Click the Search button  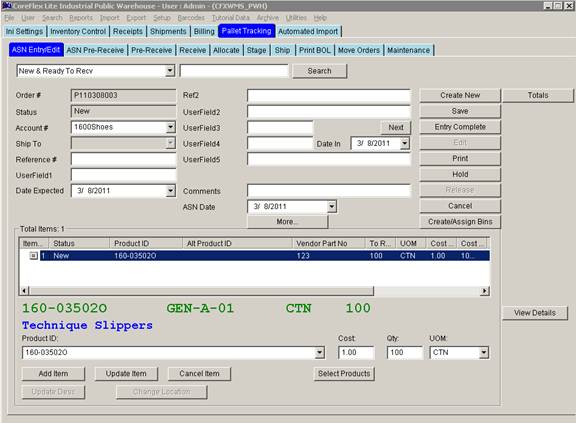[x=320, y=71]
